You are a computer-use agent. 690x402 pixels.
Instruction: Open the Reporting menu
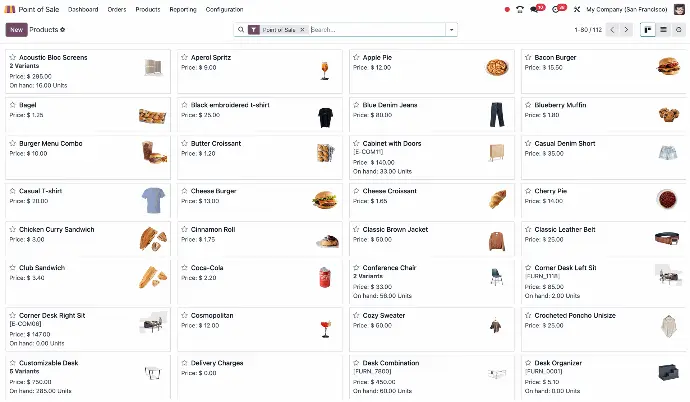[x=183, y=9]
